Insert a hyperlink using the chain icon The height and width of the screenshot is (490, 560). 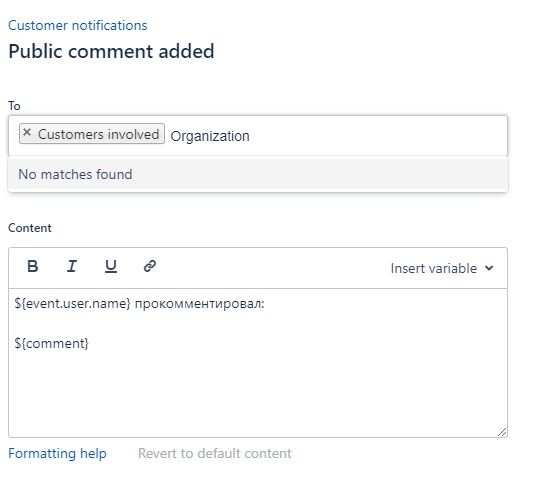pos(150,266)
